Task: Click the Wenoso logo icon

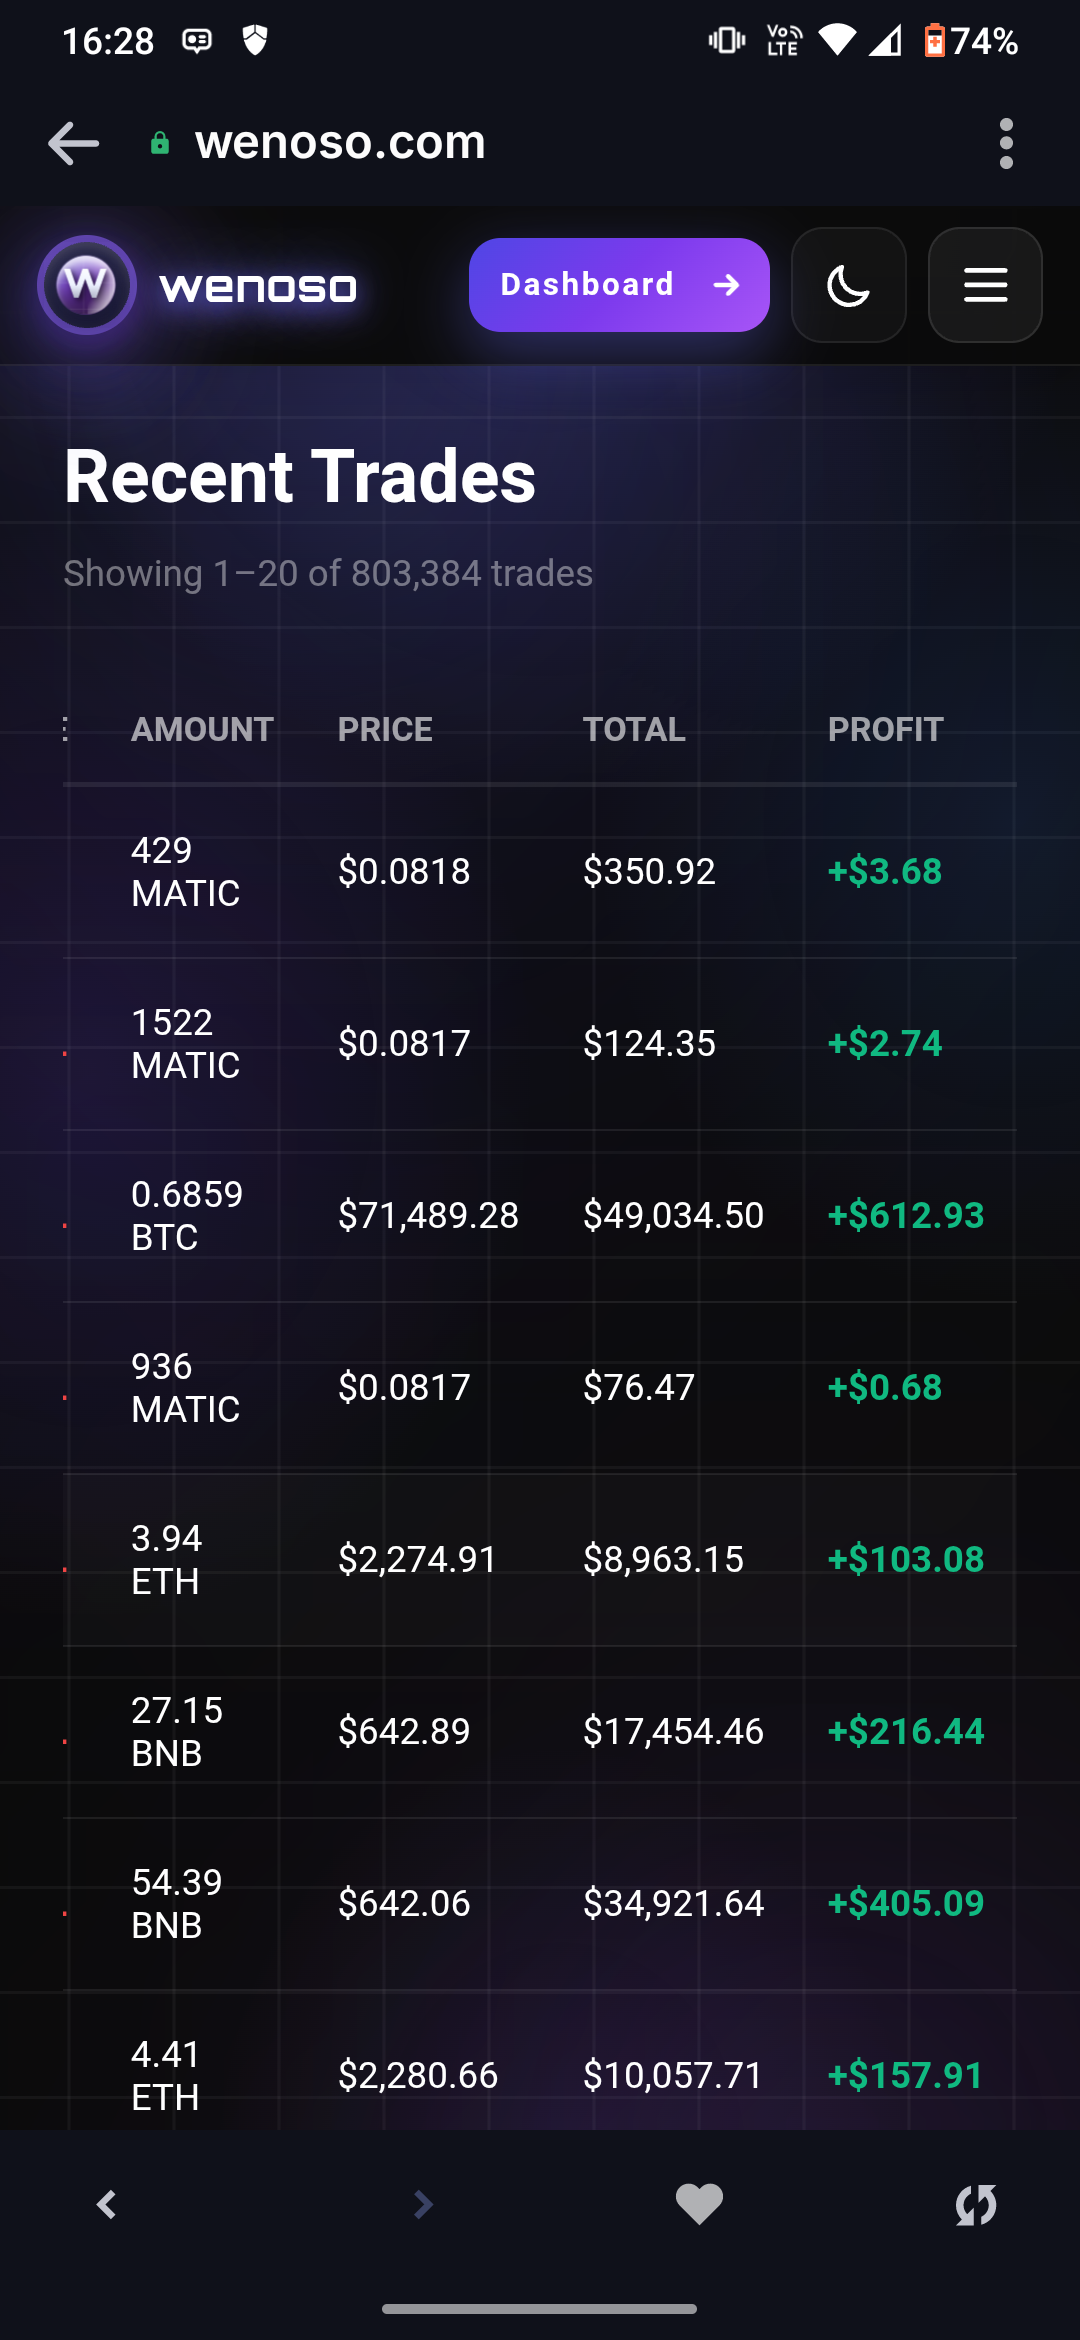Action: coord(87,285)
